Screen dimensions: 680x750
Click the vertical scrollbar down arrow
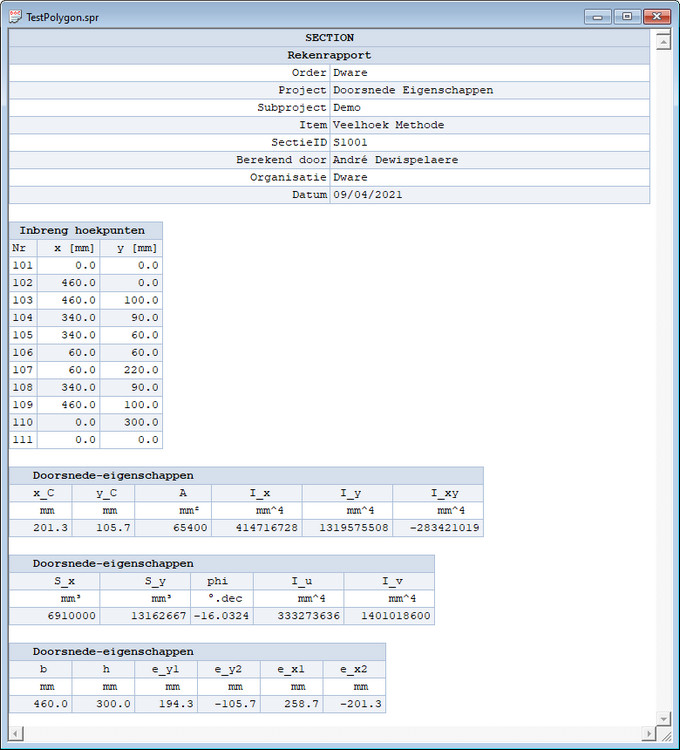pos(663,718)
